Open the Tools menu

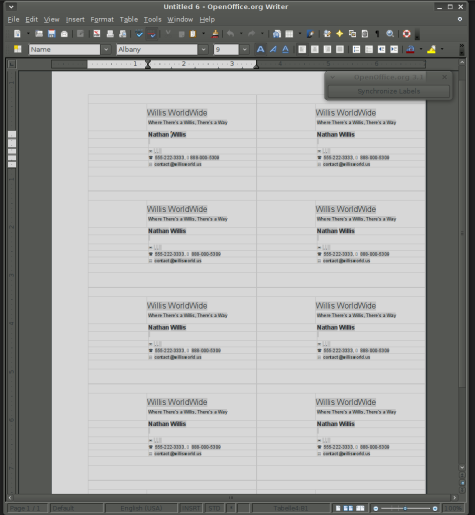(x=153, y=20)
